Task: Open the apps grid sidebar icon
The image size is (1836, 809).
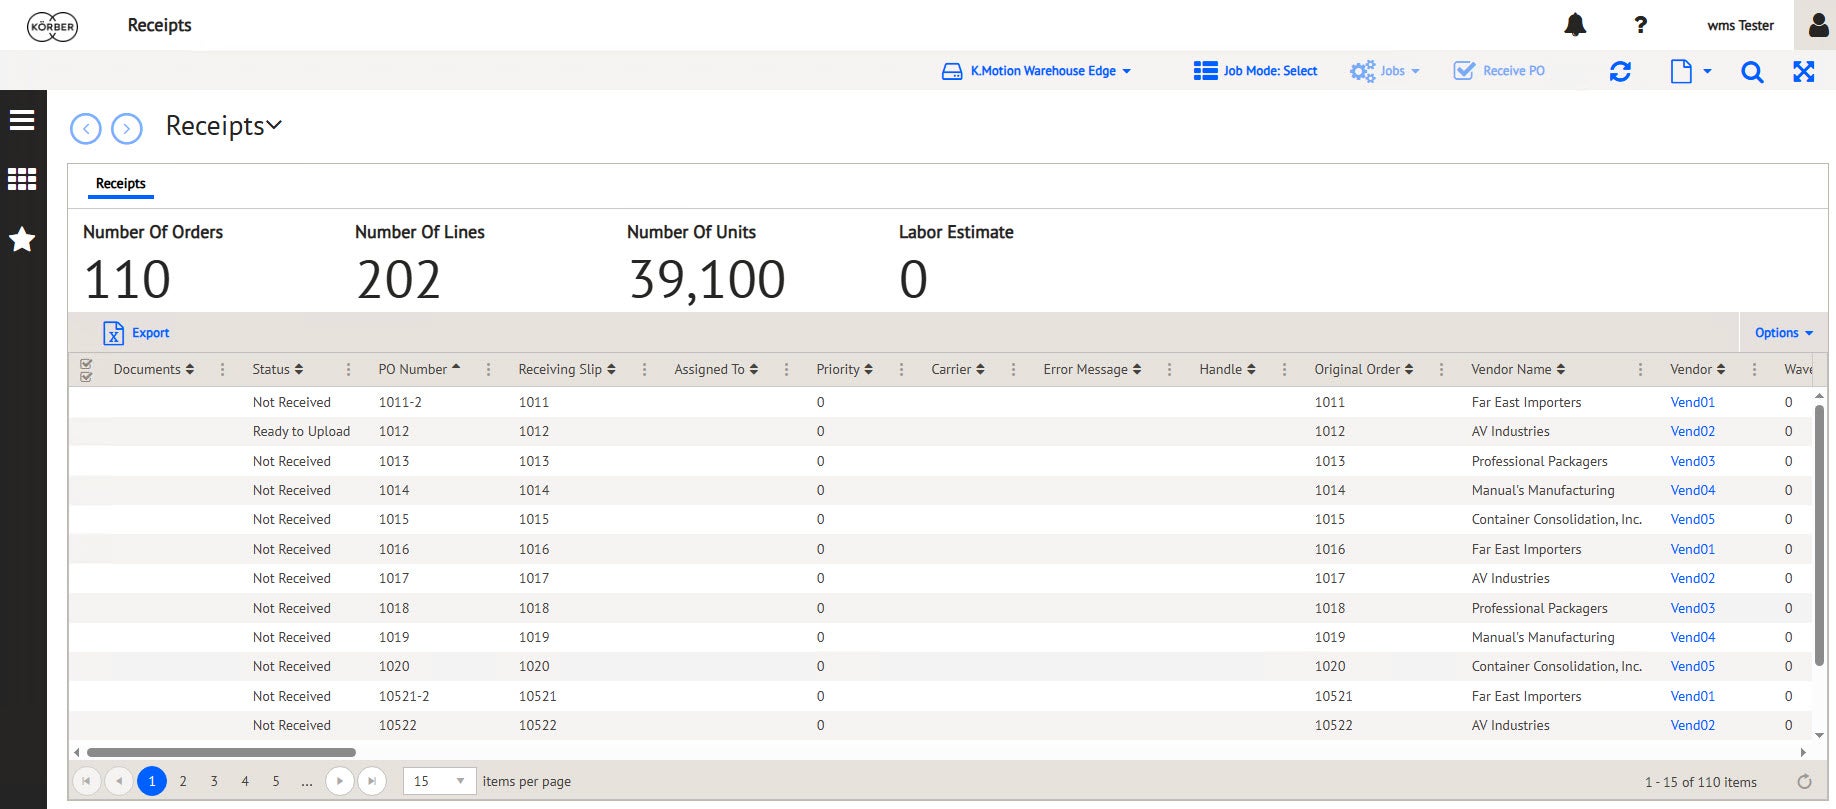Action: [x=22, y=179]
